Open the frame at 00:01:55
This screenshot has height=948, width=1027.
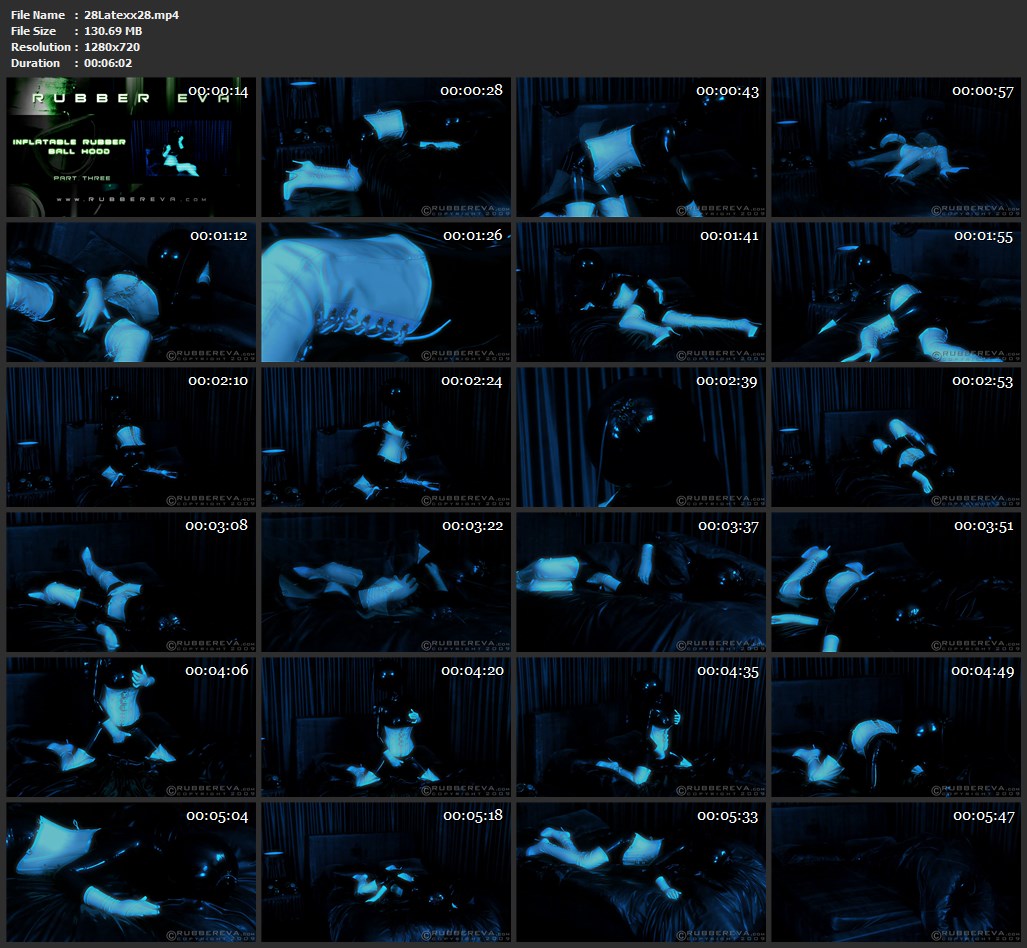click(896, 292)
